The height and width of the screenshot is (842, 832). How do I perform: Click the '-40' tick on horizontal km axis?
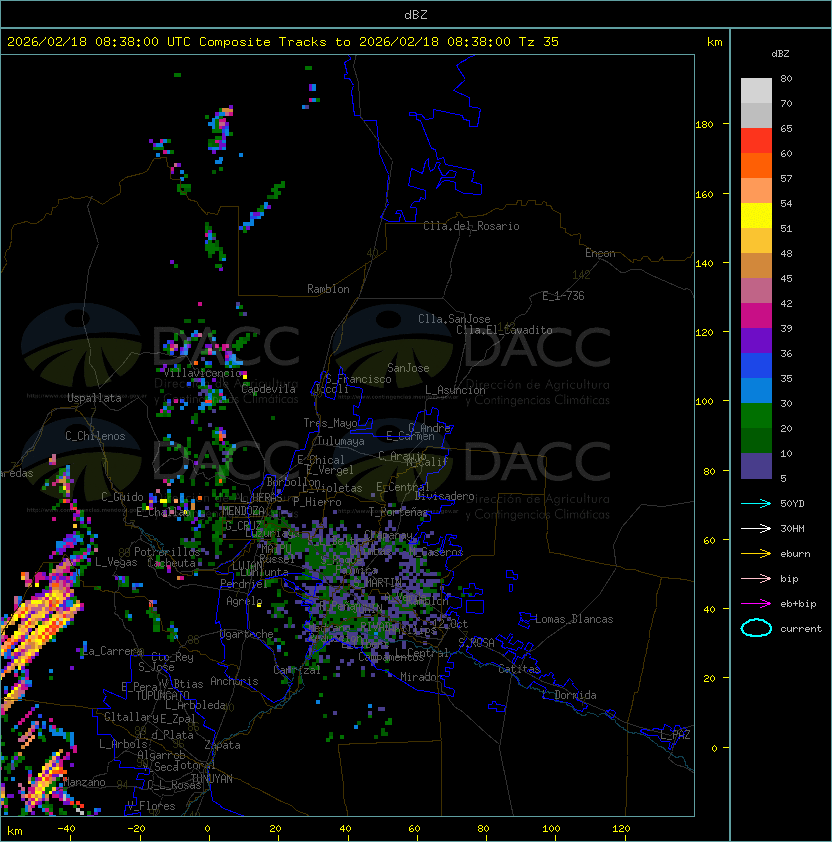click(x=67, y=829)
